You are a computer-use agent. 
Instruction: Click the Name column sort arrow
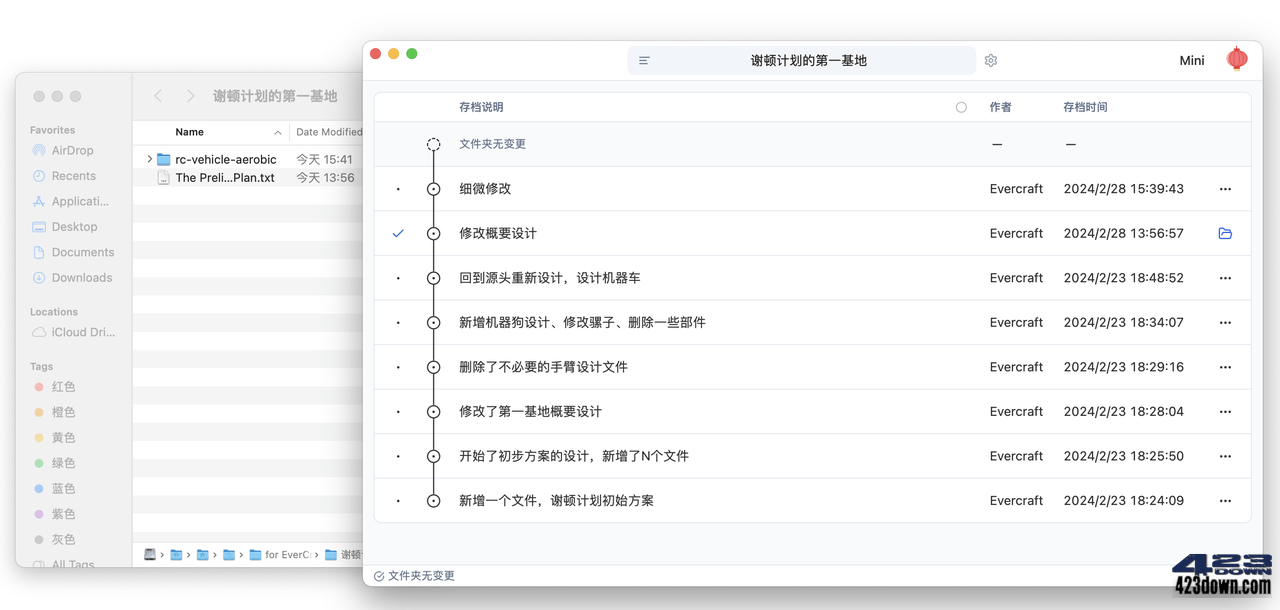click(x=277, y=131)
